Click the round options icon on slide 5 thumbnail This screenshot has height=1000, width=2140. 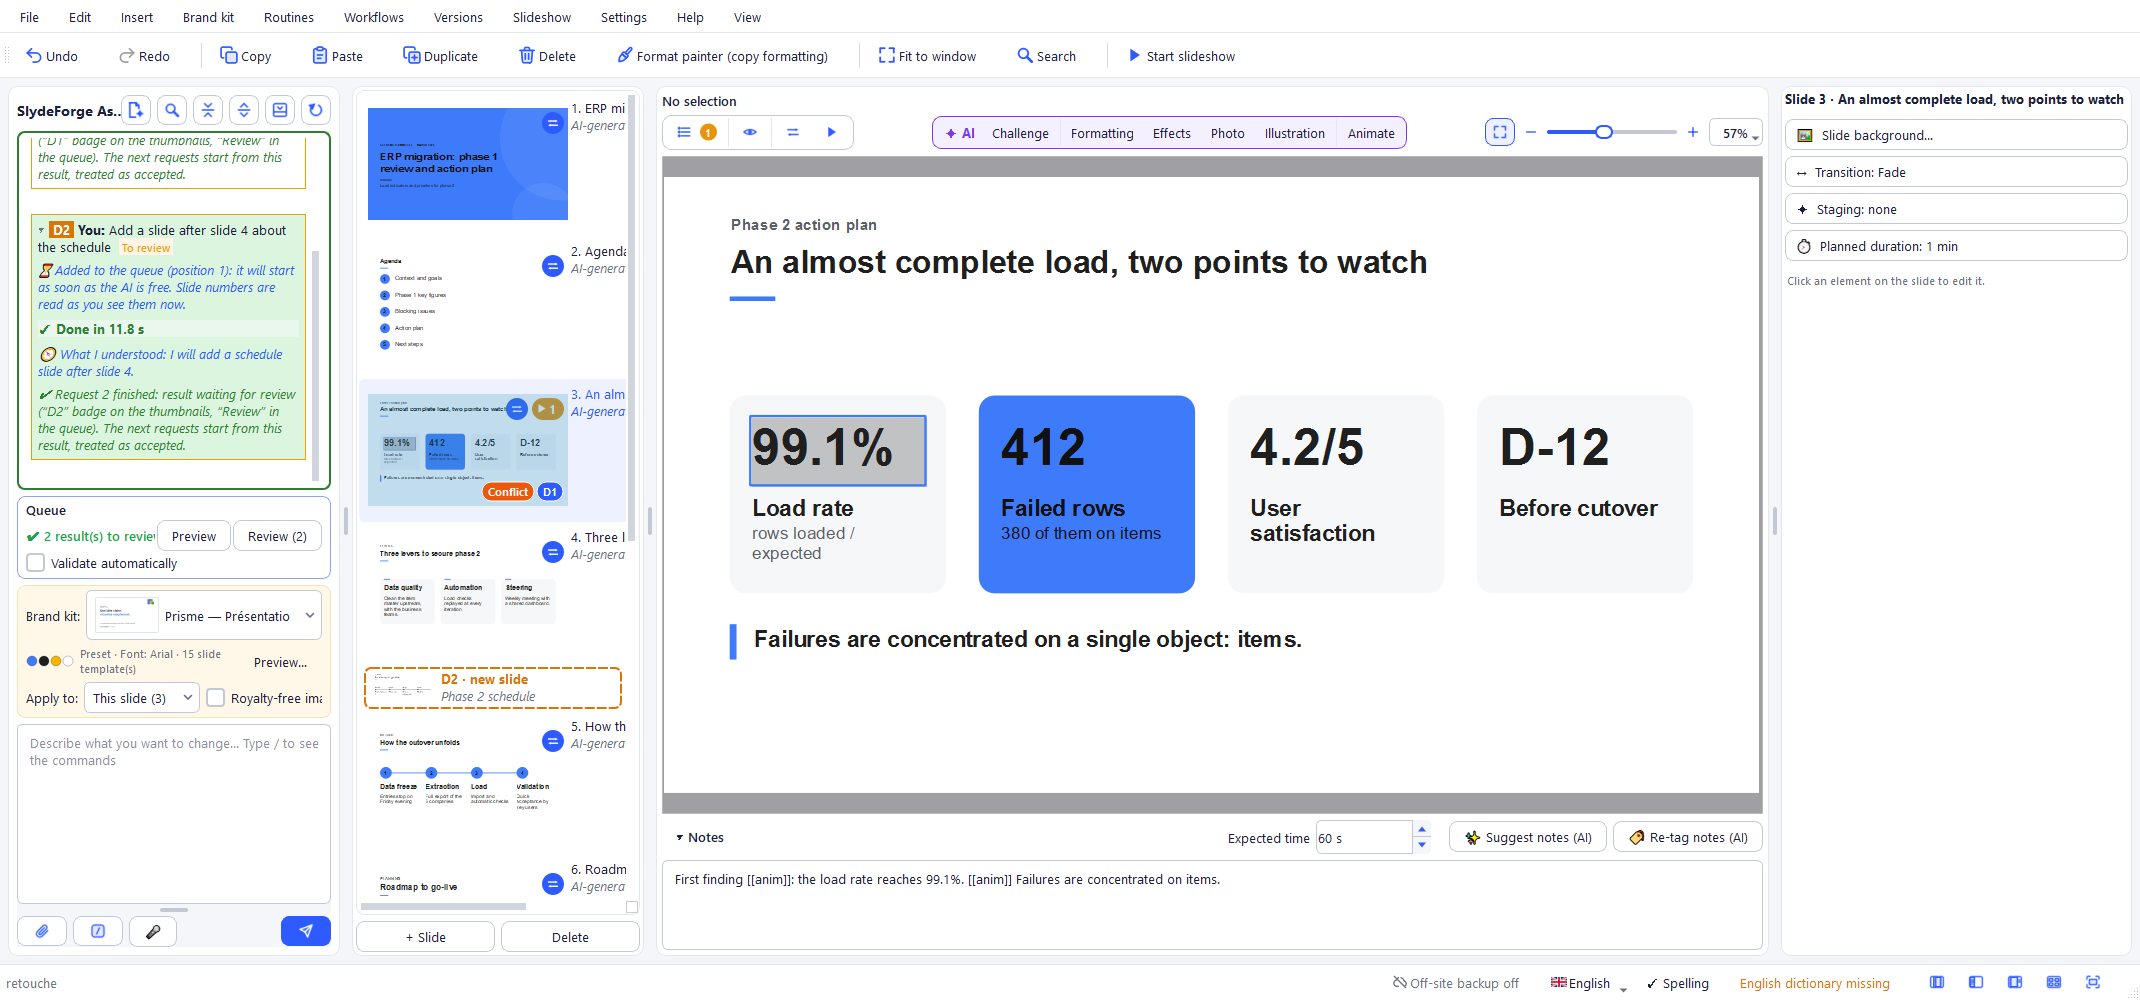click(x=552, y=741)
